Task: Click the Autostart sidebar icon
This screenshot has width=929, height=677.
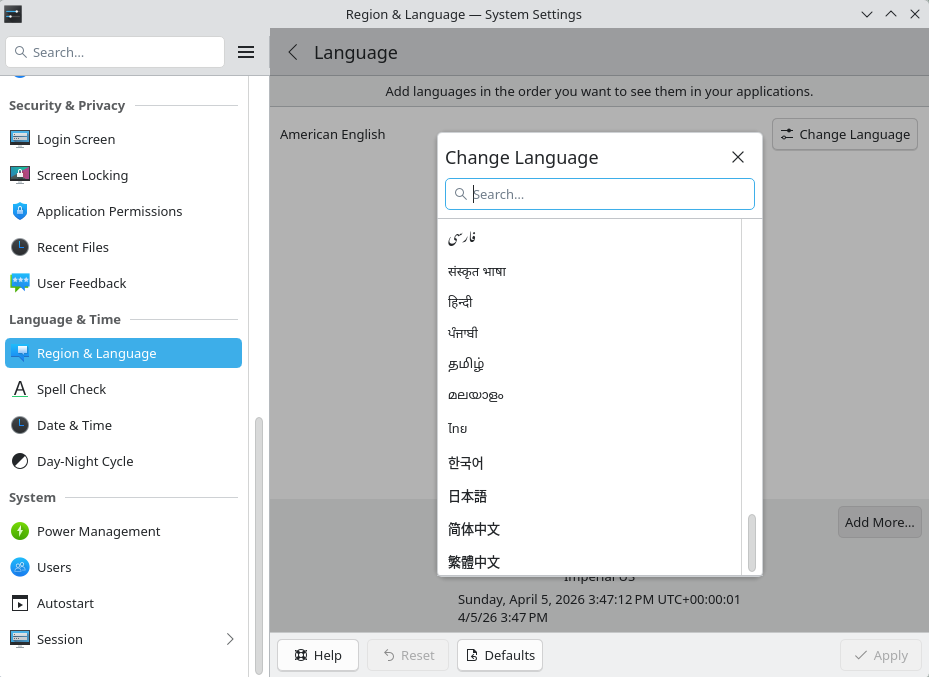Action: [x=20, y=603]
